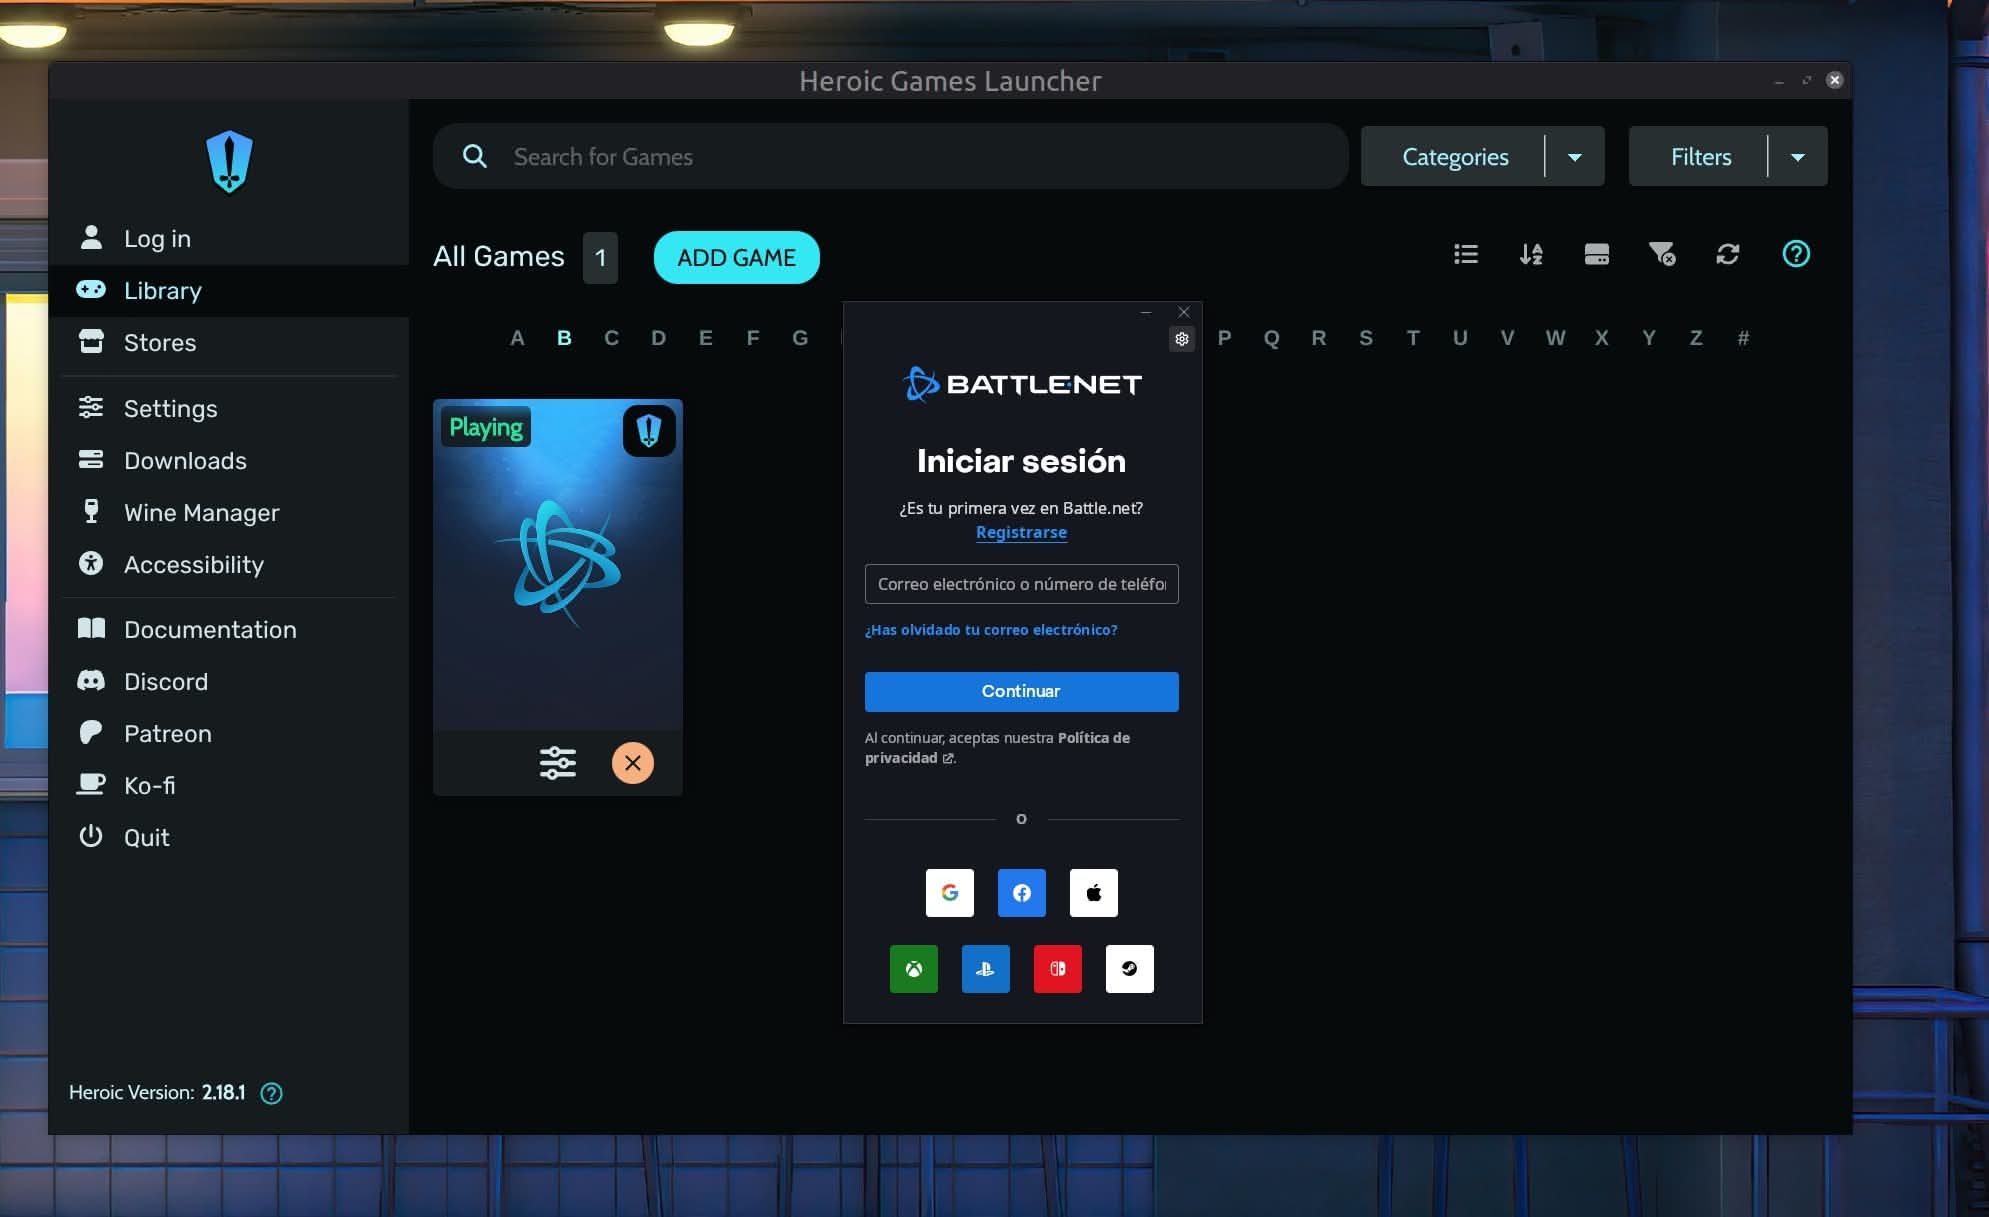Switch the library to list view

pyautogui.click(x=1464, y=254)
